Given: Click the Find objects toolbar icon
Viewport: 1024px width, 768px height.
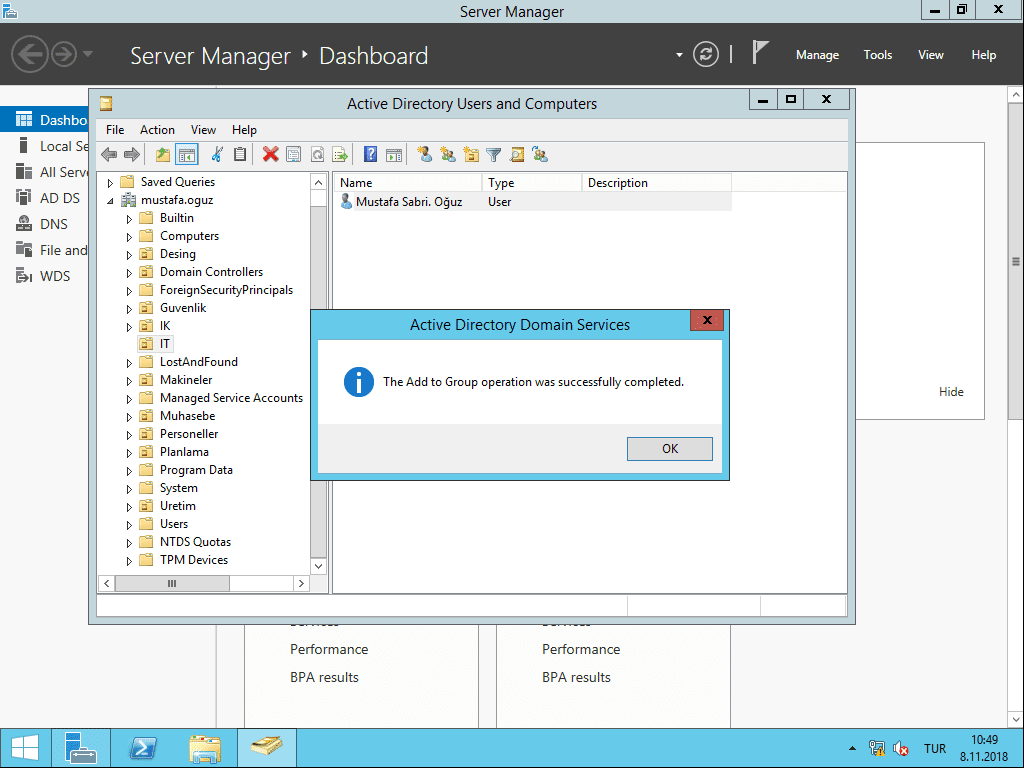Looking at the screenshot, I should point(517,155).
